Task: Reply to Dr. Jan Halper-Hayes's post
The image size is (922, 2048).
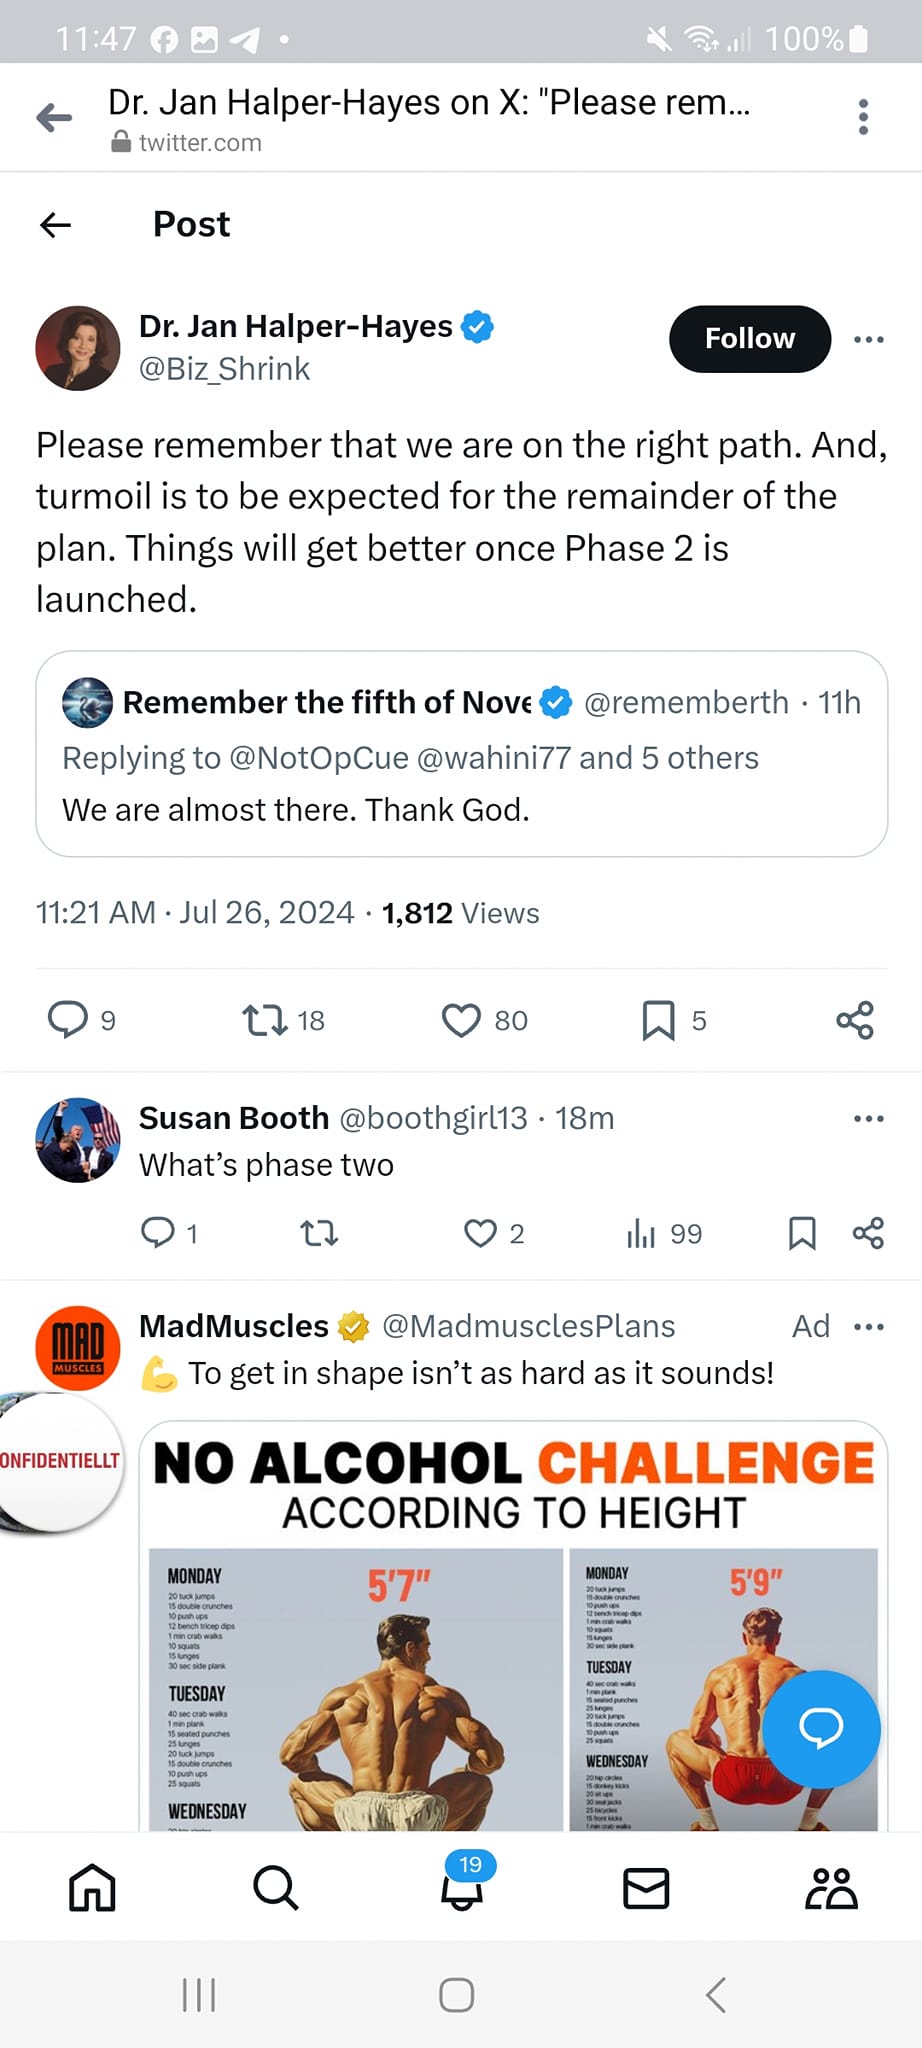Action: [68, 1019]
